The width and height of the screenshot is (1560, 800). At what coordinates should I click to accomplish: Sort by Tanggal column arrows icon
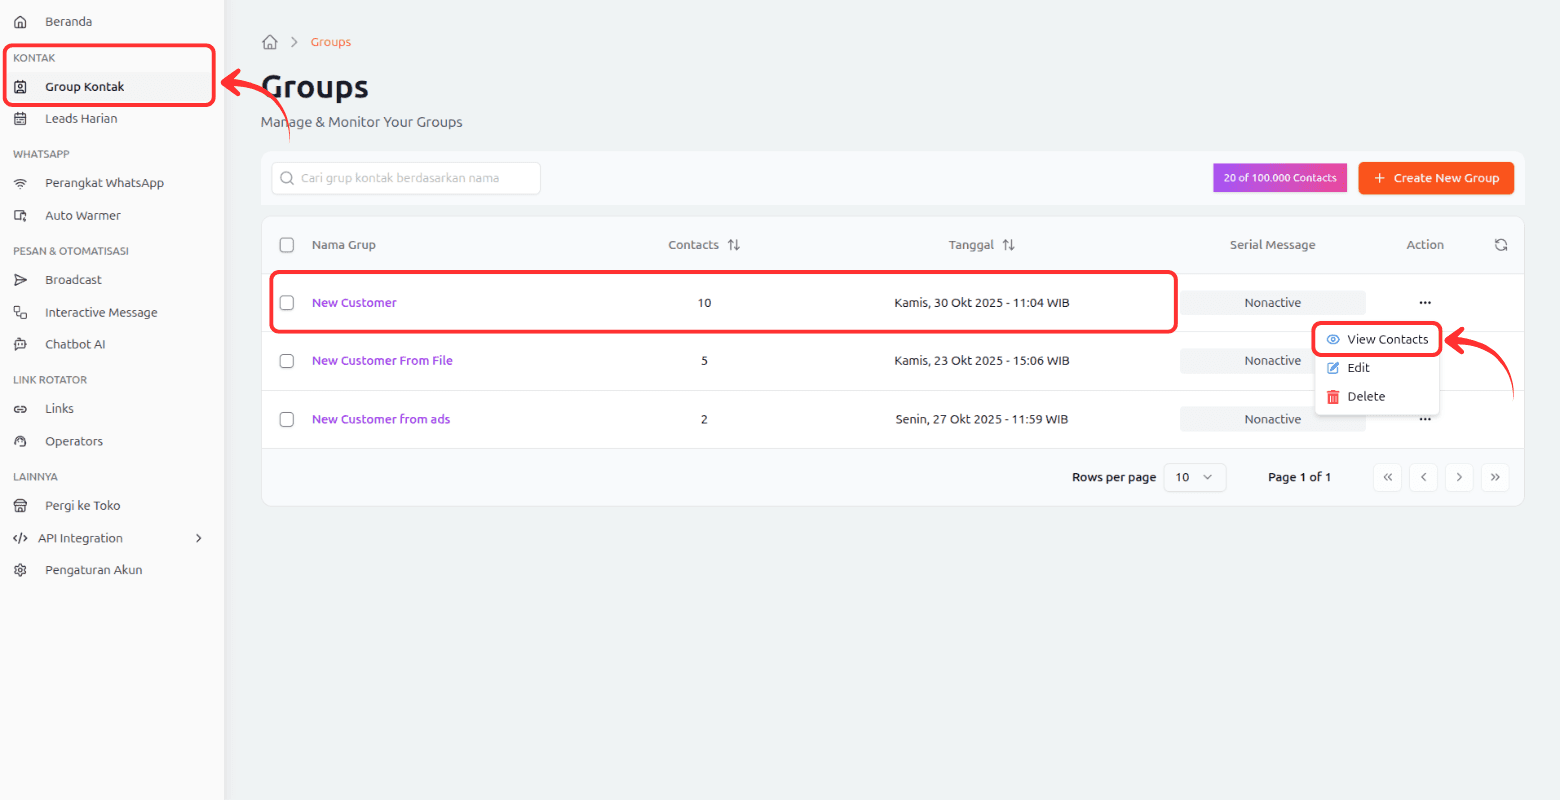tap(1008, 245)
